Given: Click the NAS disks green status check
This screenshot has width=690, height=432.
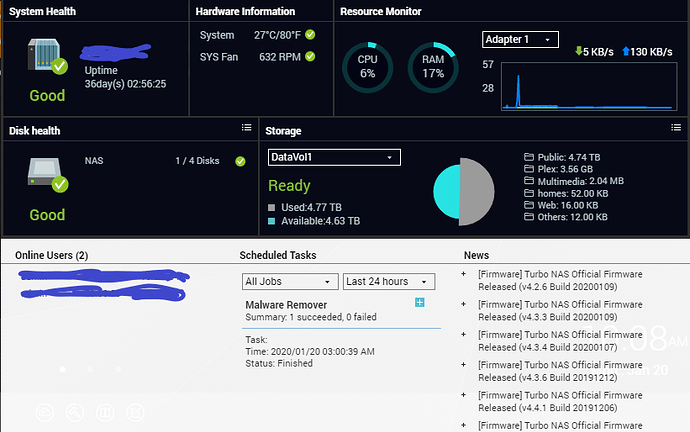Looking at the screenshot, I should point(240,161).
